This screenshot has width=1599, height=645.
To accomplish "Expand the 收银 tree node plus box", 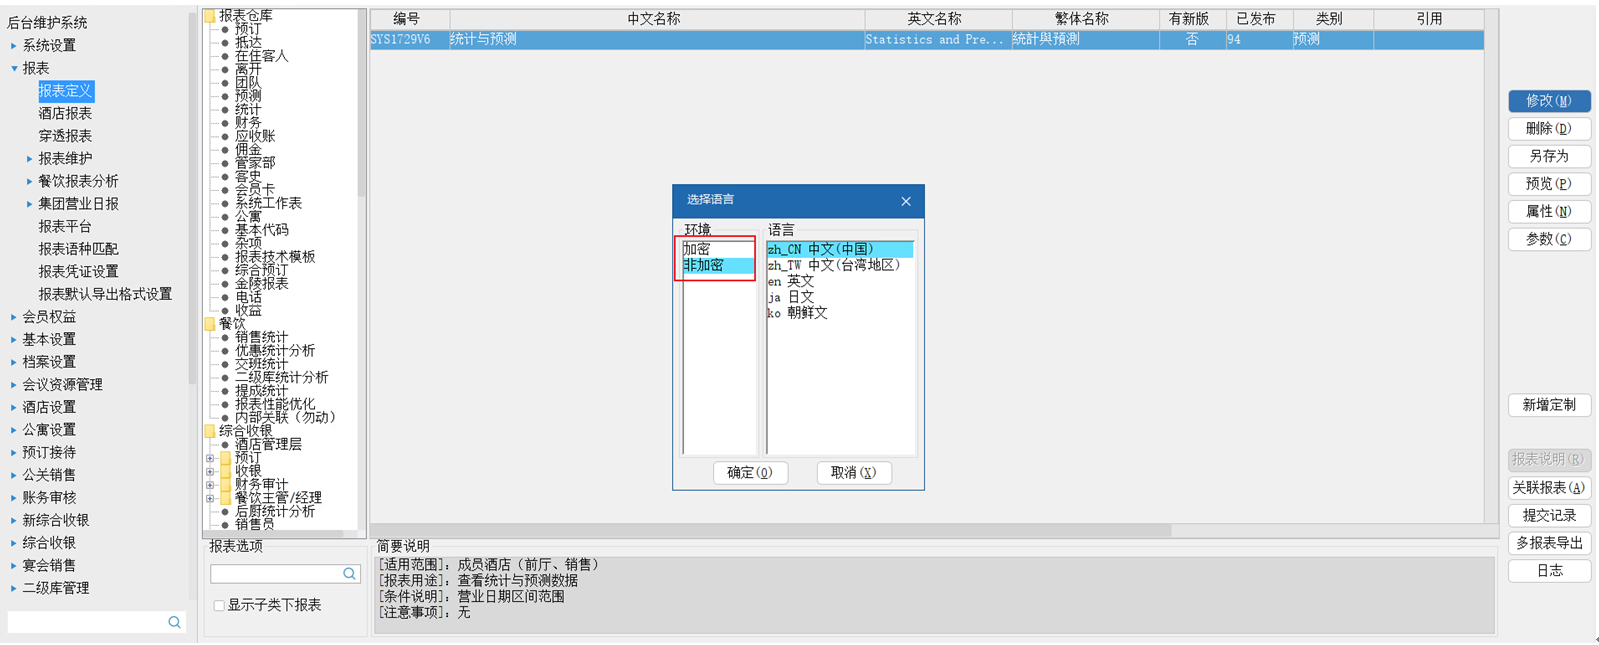I will [210, 471].
